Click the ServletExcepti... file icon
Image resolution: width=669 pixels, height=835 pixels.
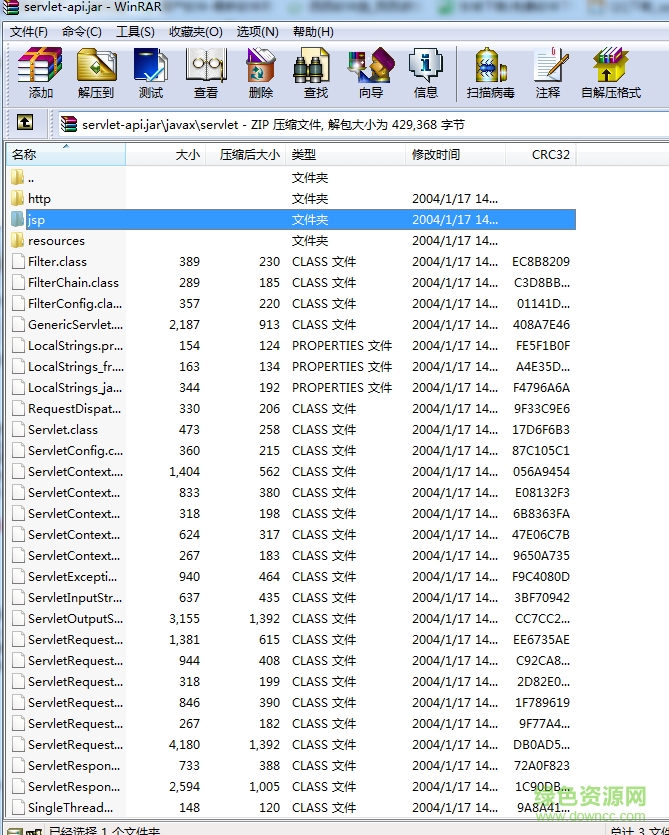coord(19,577)
